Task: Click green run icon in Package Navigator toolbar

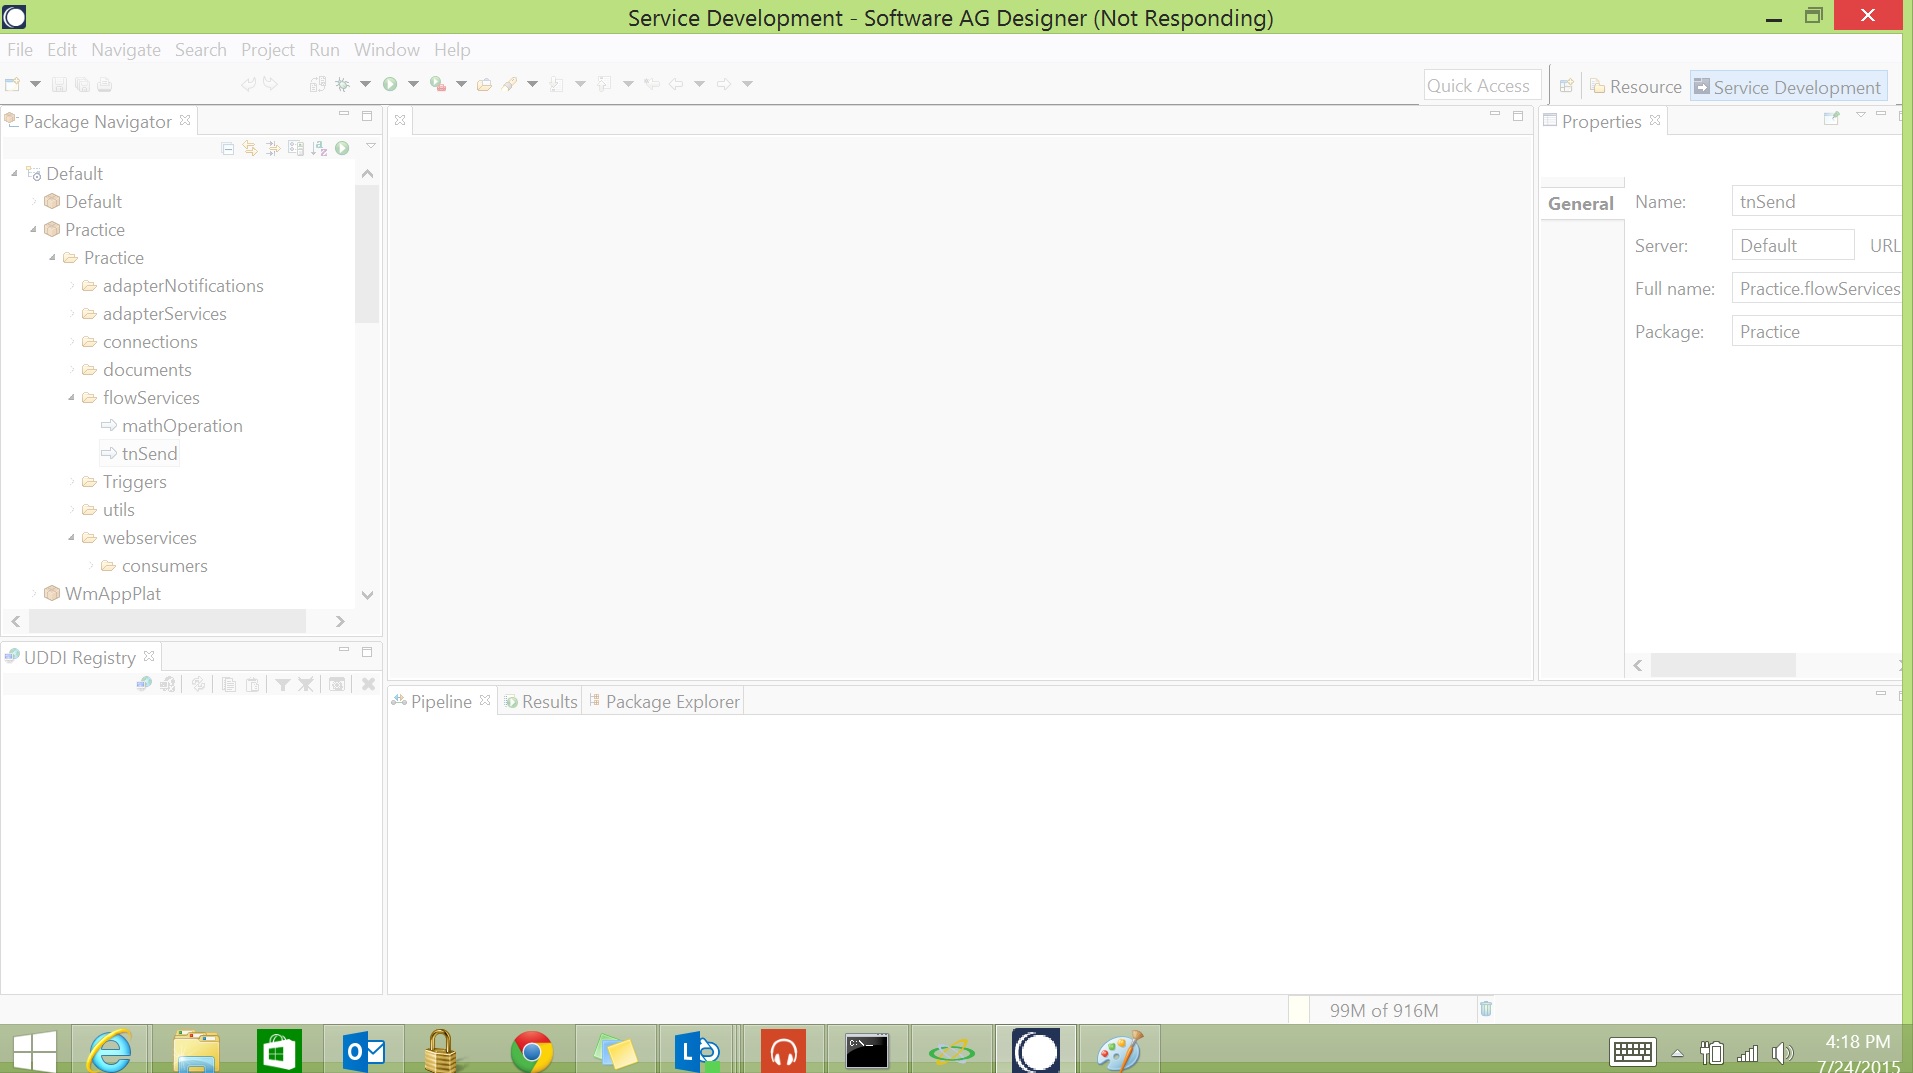Action: [342, 148]
